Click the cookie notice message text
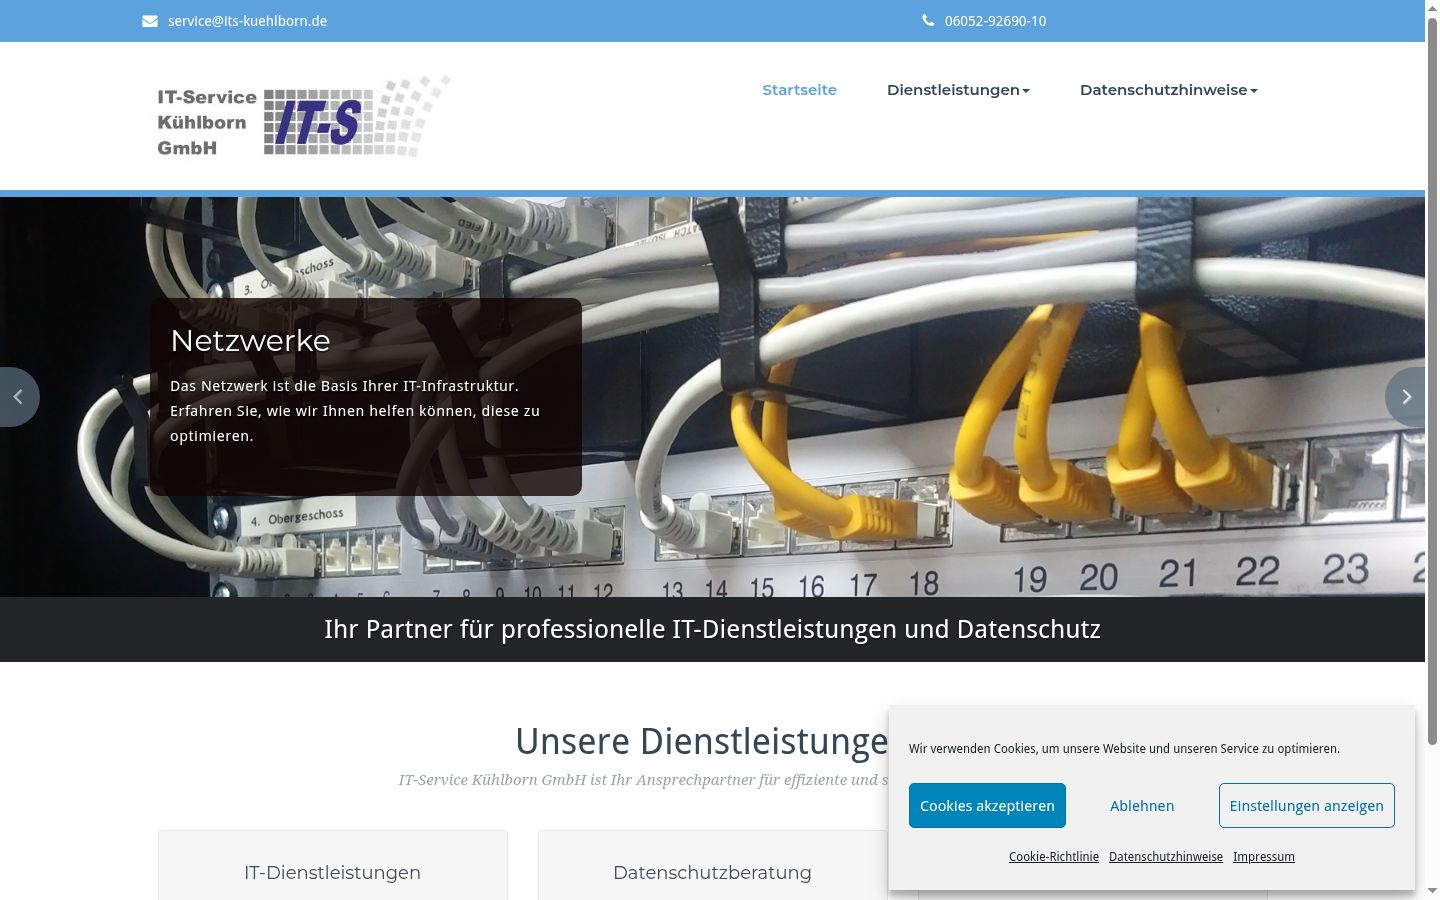 point(1124,749)
